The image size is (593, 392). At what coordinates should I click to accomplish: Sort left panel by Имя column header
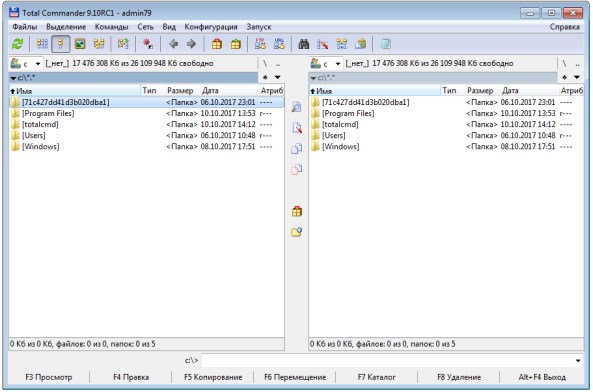point(75,91)
